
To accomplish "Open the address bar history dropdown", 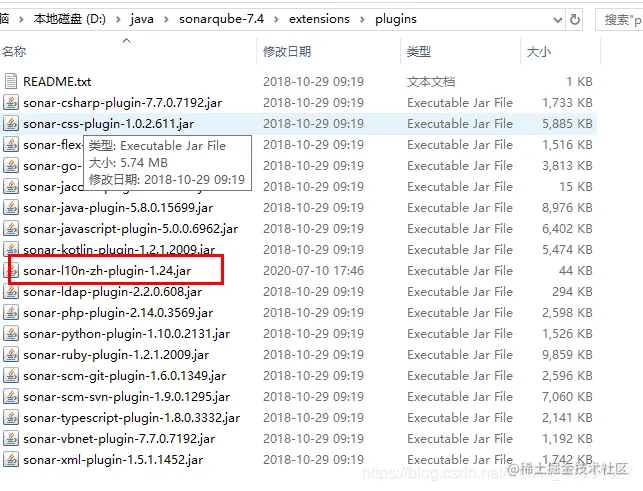I will pos(558,20).
